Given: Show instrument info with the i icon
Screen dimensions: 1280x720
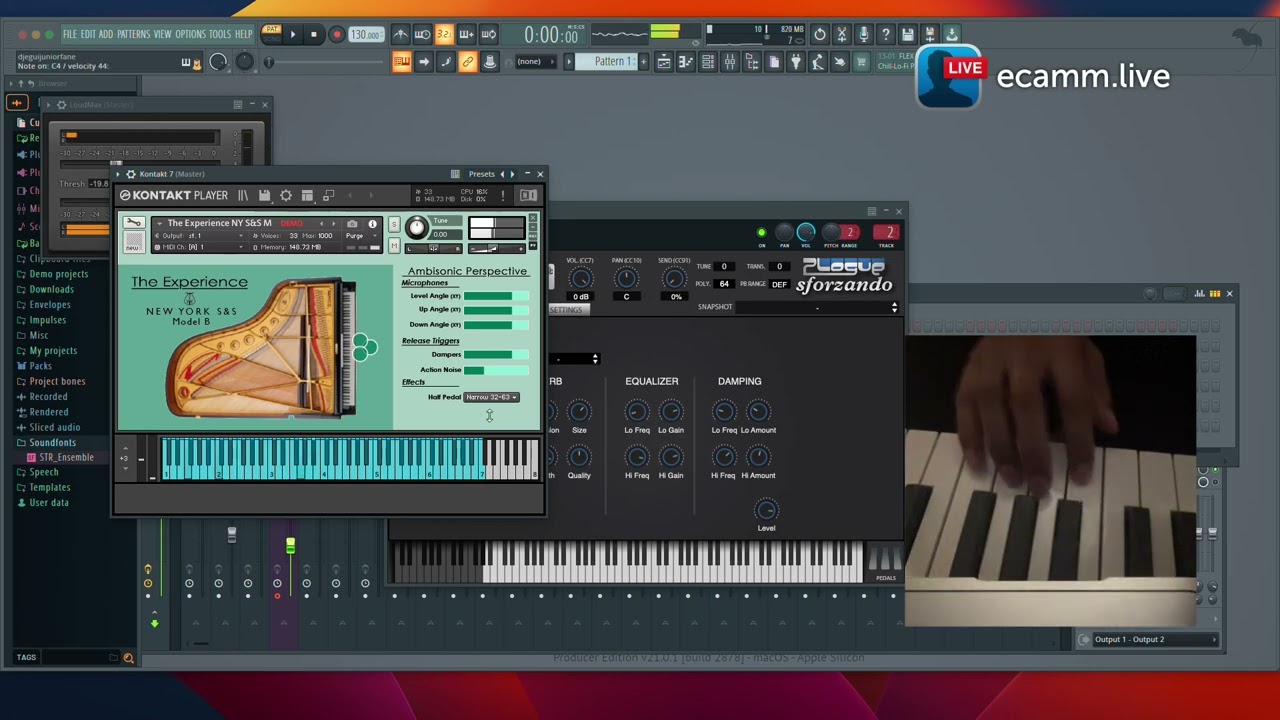Looking at the screenshot, I should [x=372, y=224].
